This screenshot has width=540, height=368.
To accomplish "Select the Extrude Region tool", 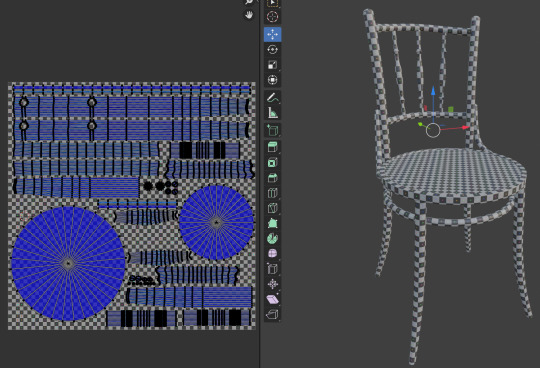I will coord(272,147).
